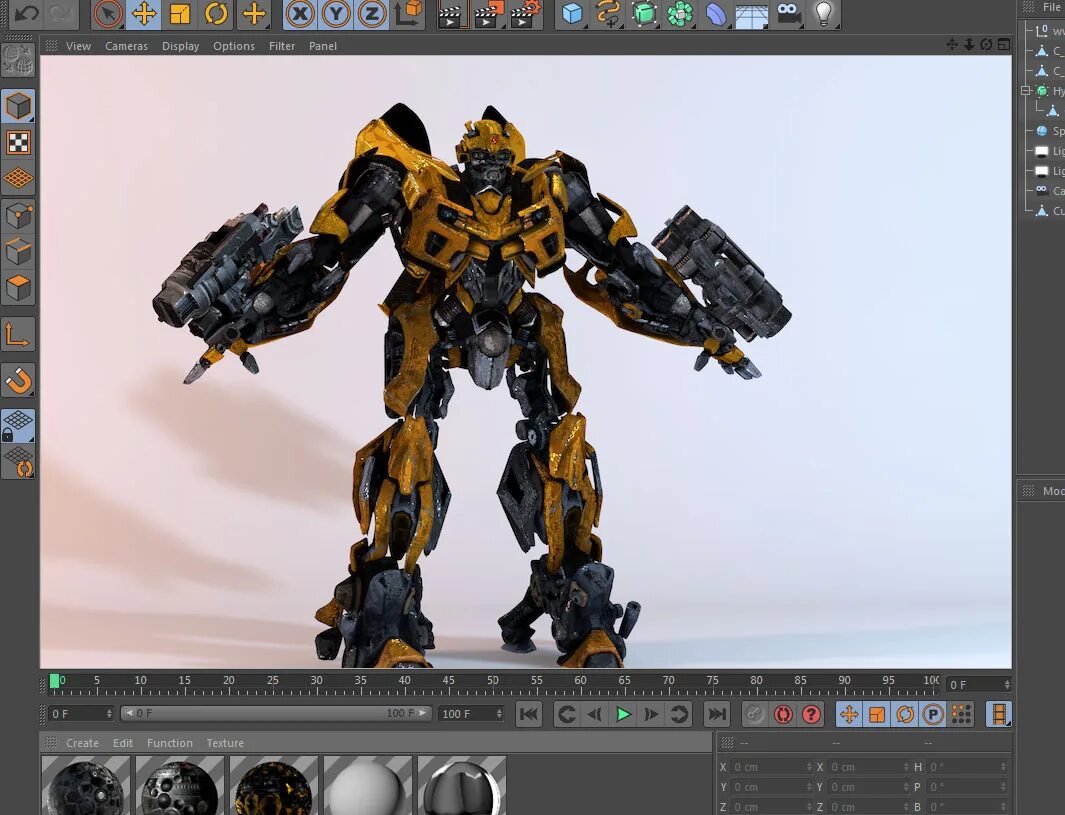Toggle Position keyframe recording
The height and width of the screenshot is (815, 1065).
[x=849, y=714]
